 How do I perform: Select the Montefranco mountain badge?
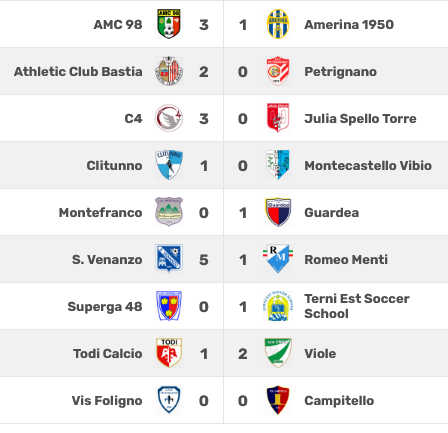pyautogui.click(x=169, y=212)
